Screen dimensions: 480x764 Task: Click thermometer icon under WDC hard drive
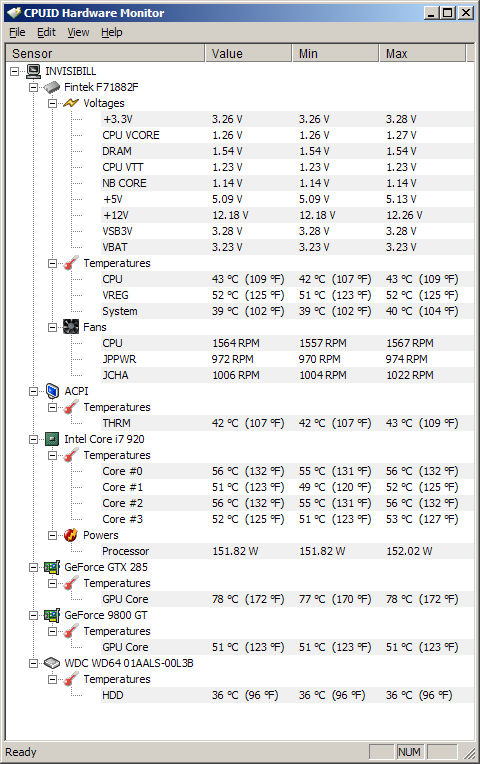(71, 679)
